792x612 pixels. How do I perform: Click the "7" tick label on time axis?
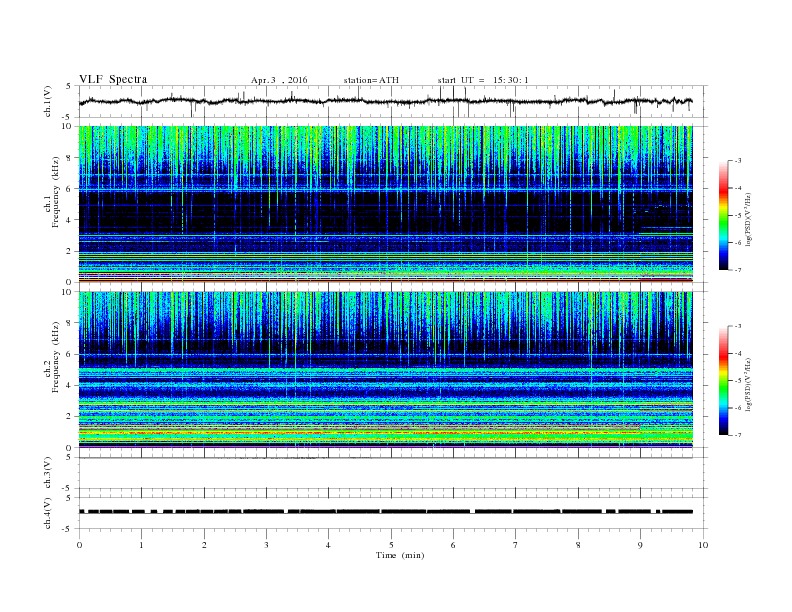click(516, 545)
